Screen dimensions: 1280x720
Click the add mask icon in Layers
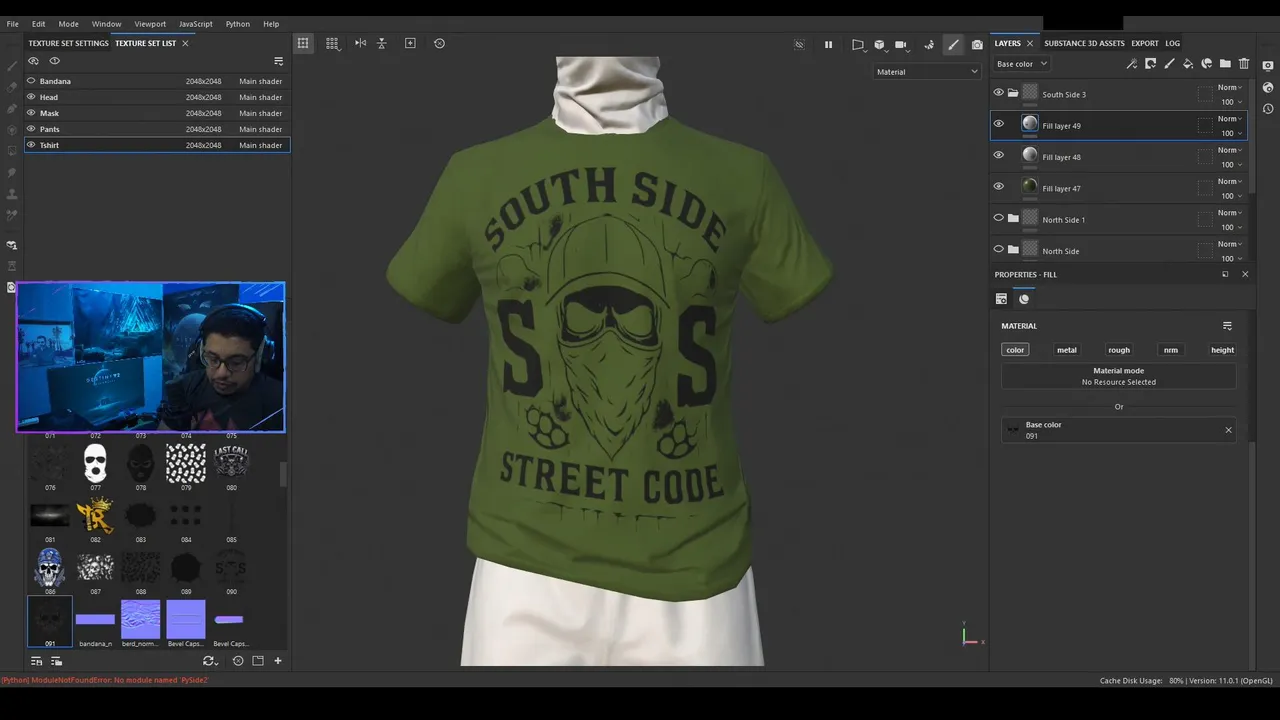[1150, 64]
